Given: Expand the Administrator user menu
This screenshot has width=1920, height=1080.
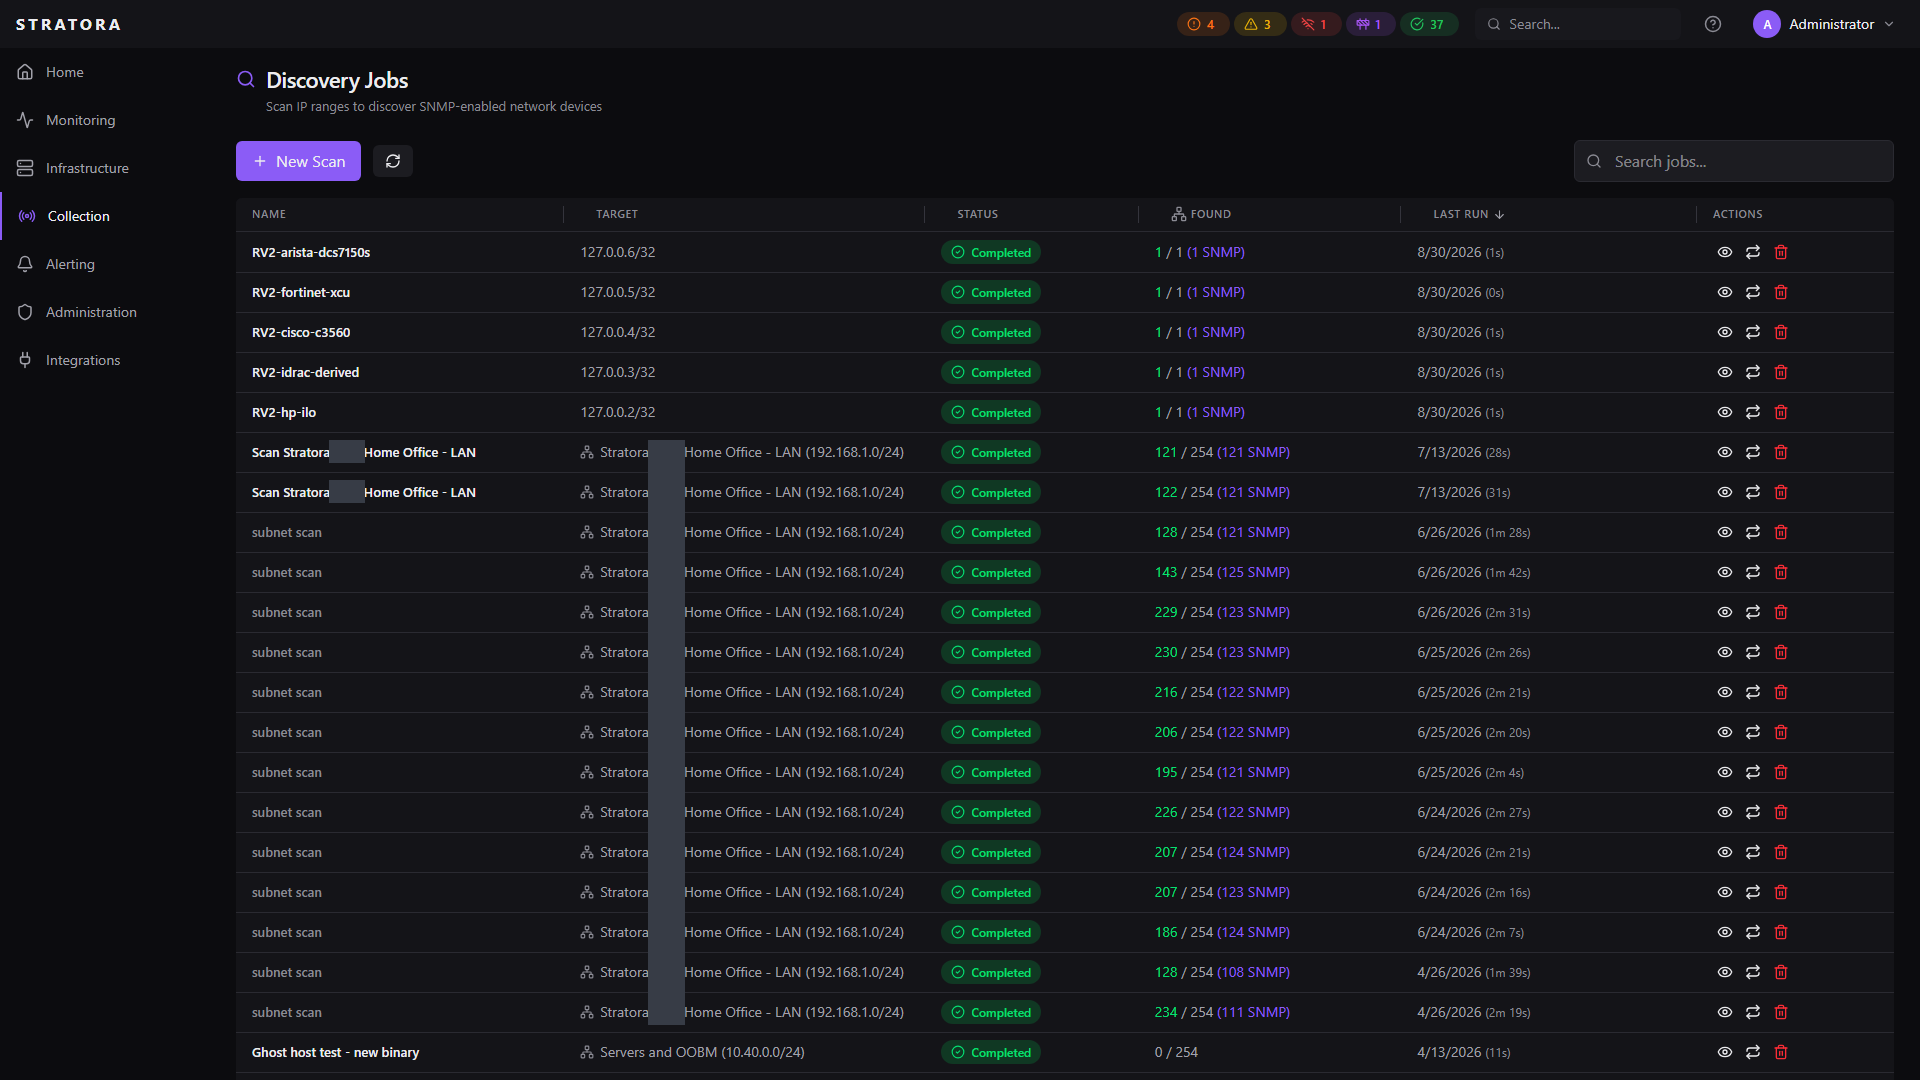Looking at the screenshot, I should point(1824,24).
